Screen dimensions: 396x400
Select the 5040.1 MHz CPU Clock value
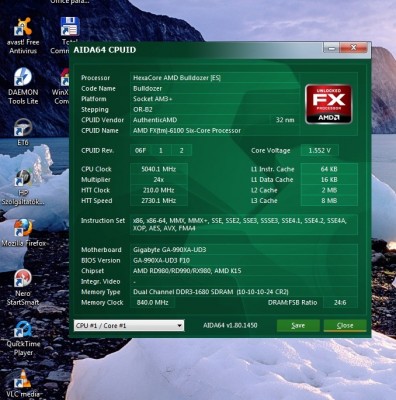pyautogui.click(x=159, y=169)
